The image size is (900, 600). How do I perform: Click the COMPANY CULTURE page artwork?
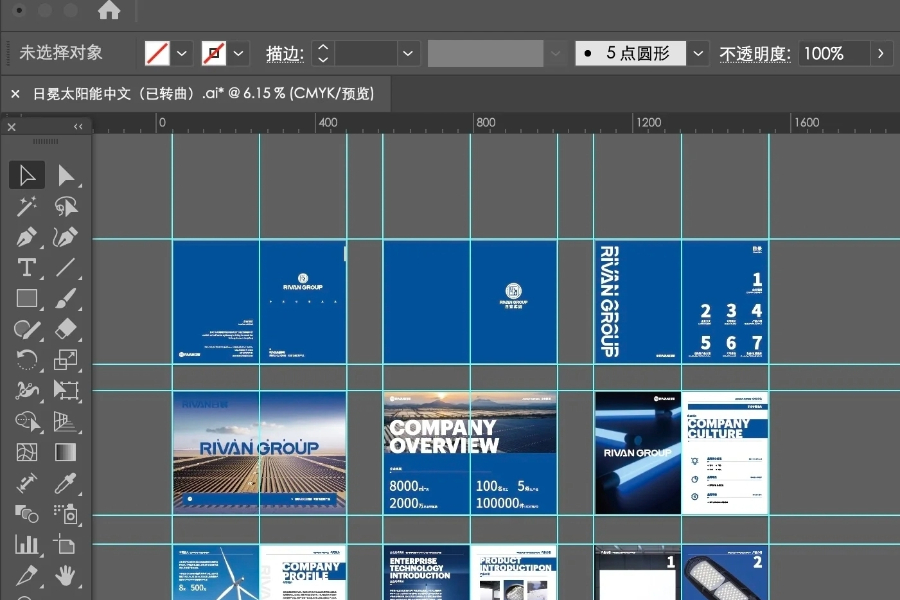(x=725, y=453)
